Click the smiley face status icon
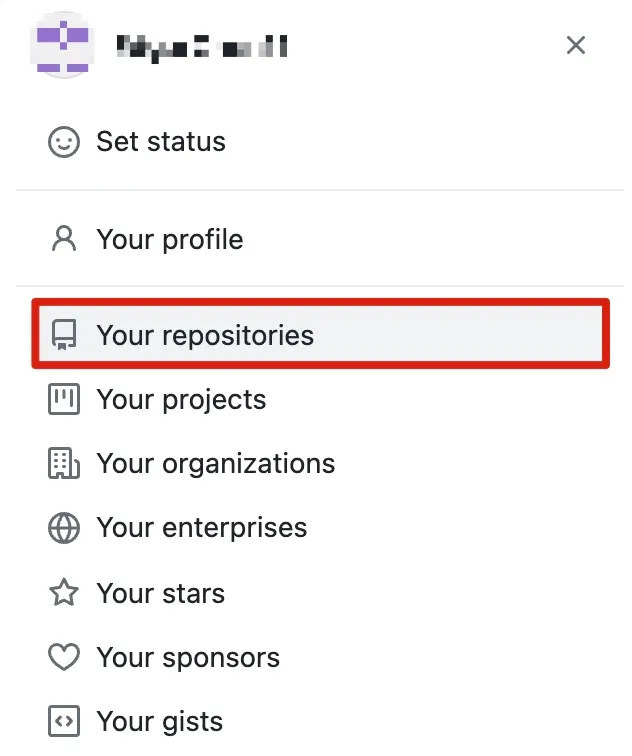632x756 pixels. [x=64, y=142]
